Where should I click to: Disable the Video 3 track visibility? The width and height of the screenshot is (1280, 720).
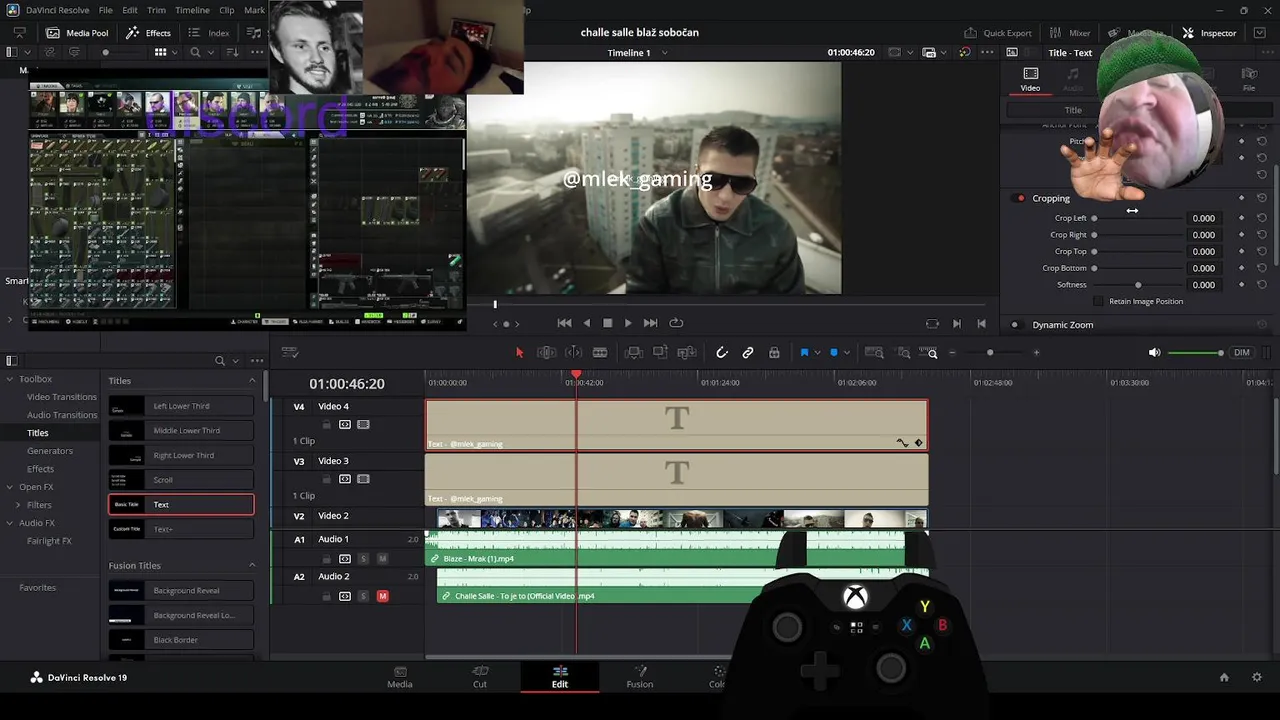(x=363, y=479)
